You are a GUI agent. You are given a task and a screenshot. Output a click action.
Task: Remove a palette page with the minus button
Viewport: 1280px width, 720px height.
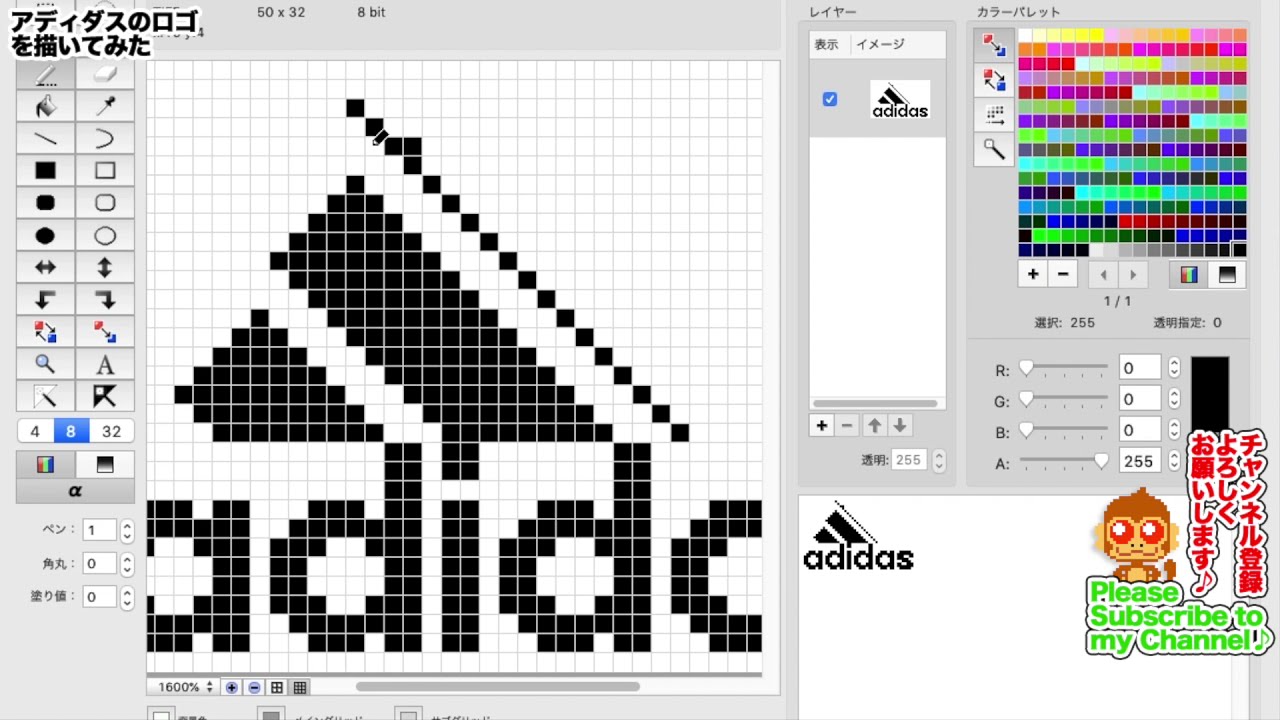tap(1062, 274)
